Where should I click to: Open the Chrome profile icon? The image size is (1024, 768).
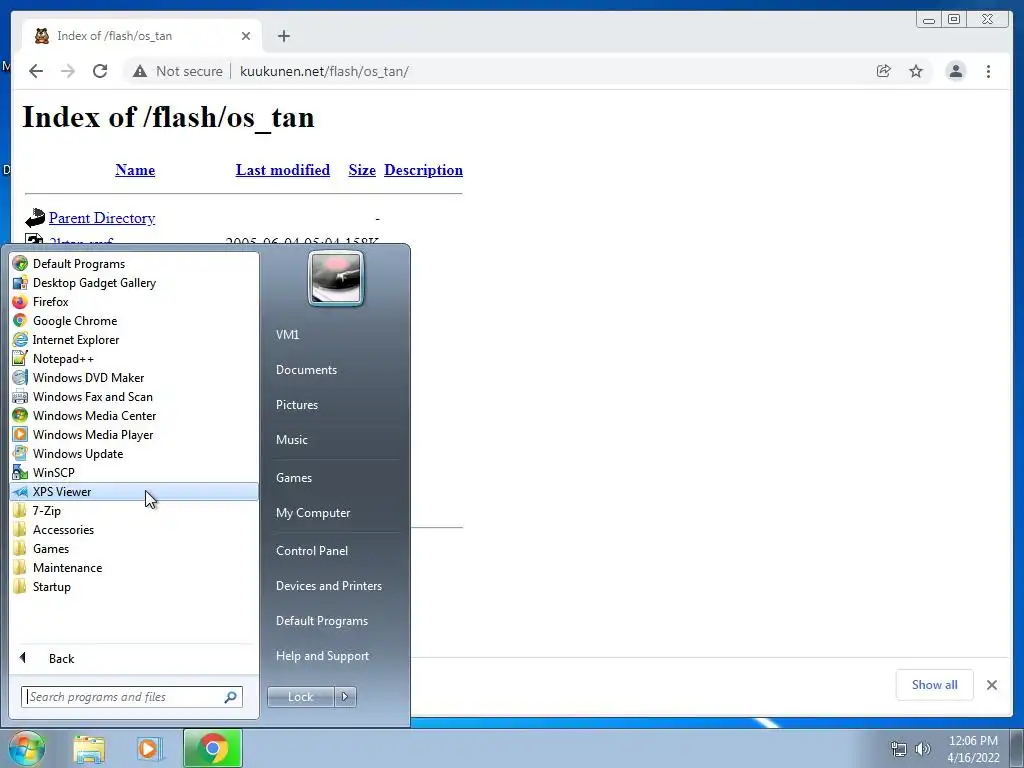point(955,71)
